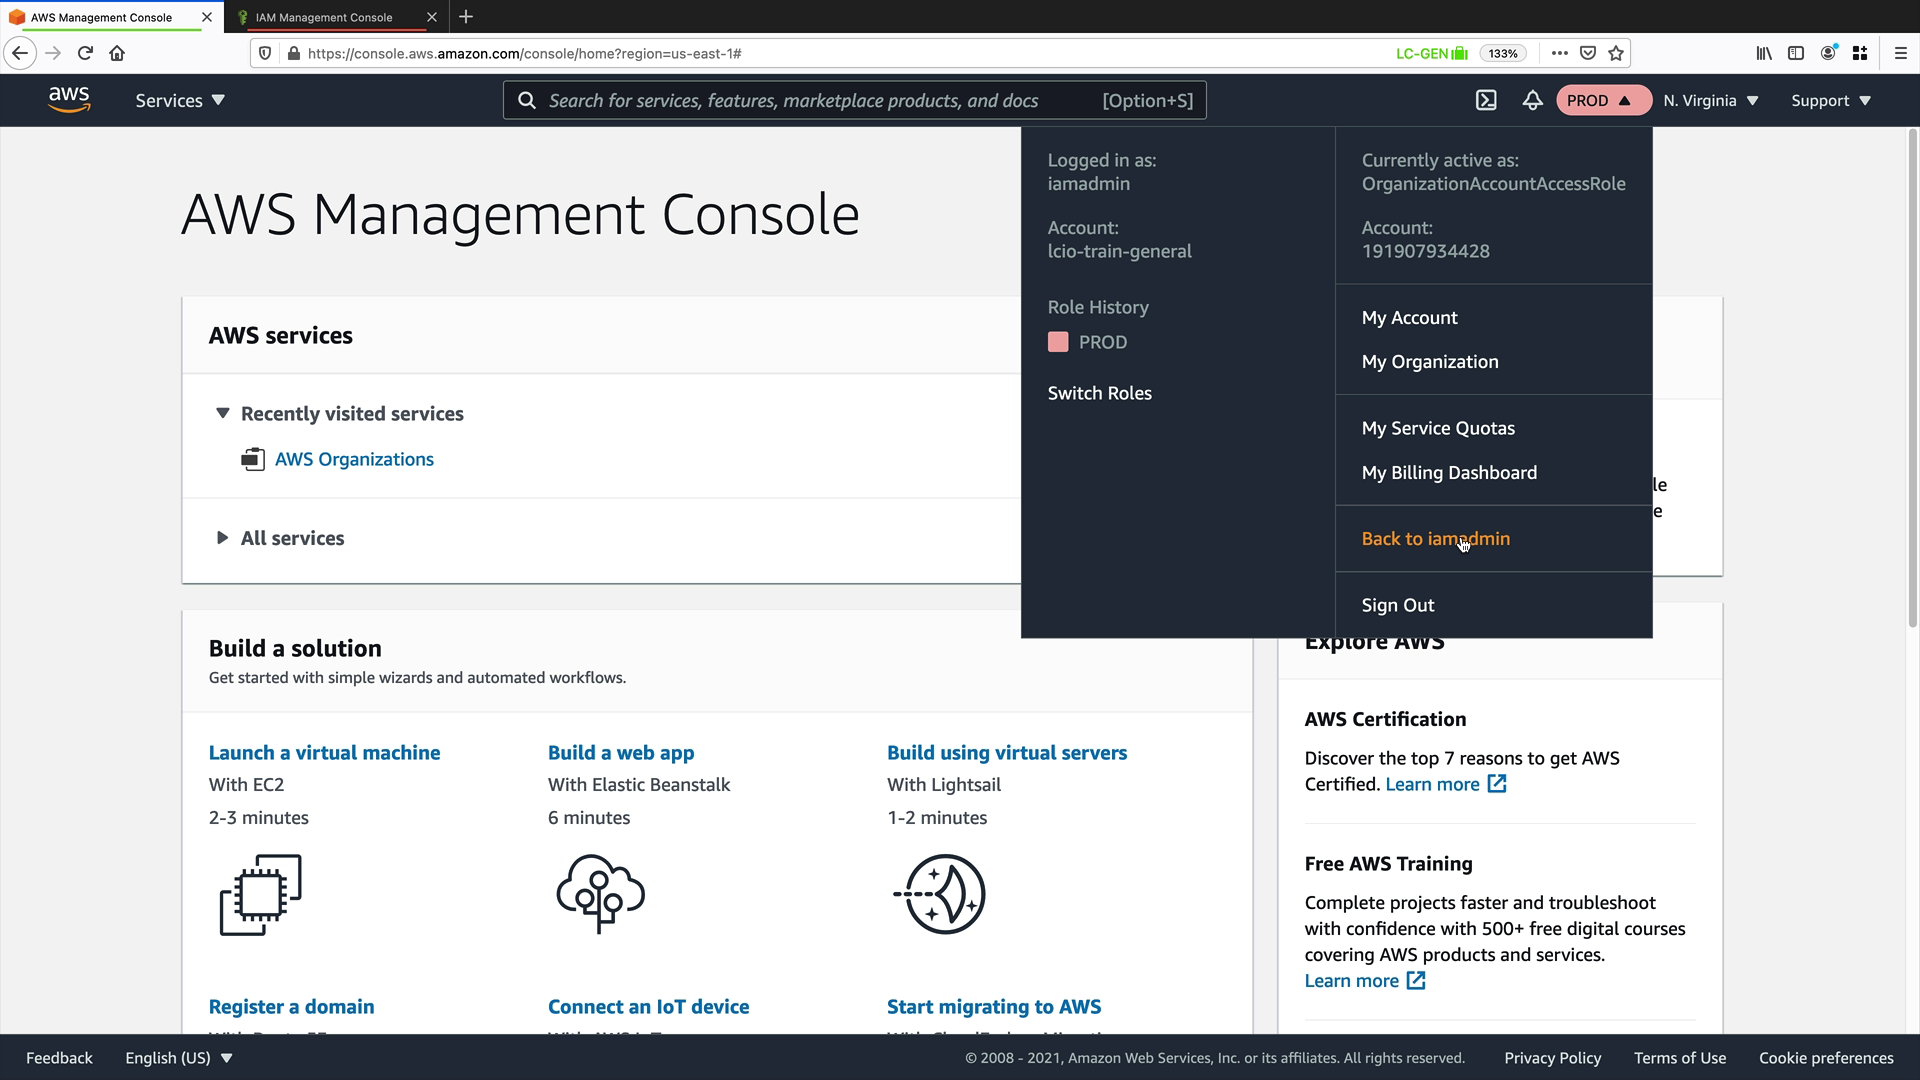Click the EC2 virtual machine icon
1920x1080 pixels.
click(260, 895)
